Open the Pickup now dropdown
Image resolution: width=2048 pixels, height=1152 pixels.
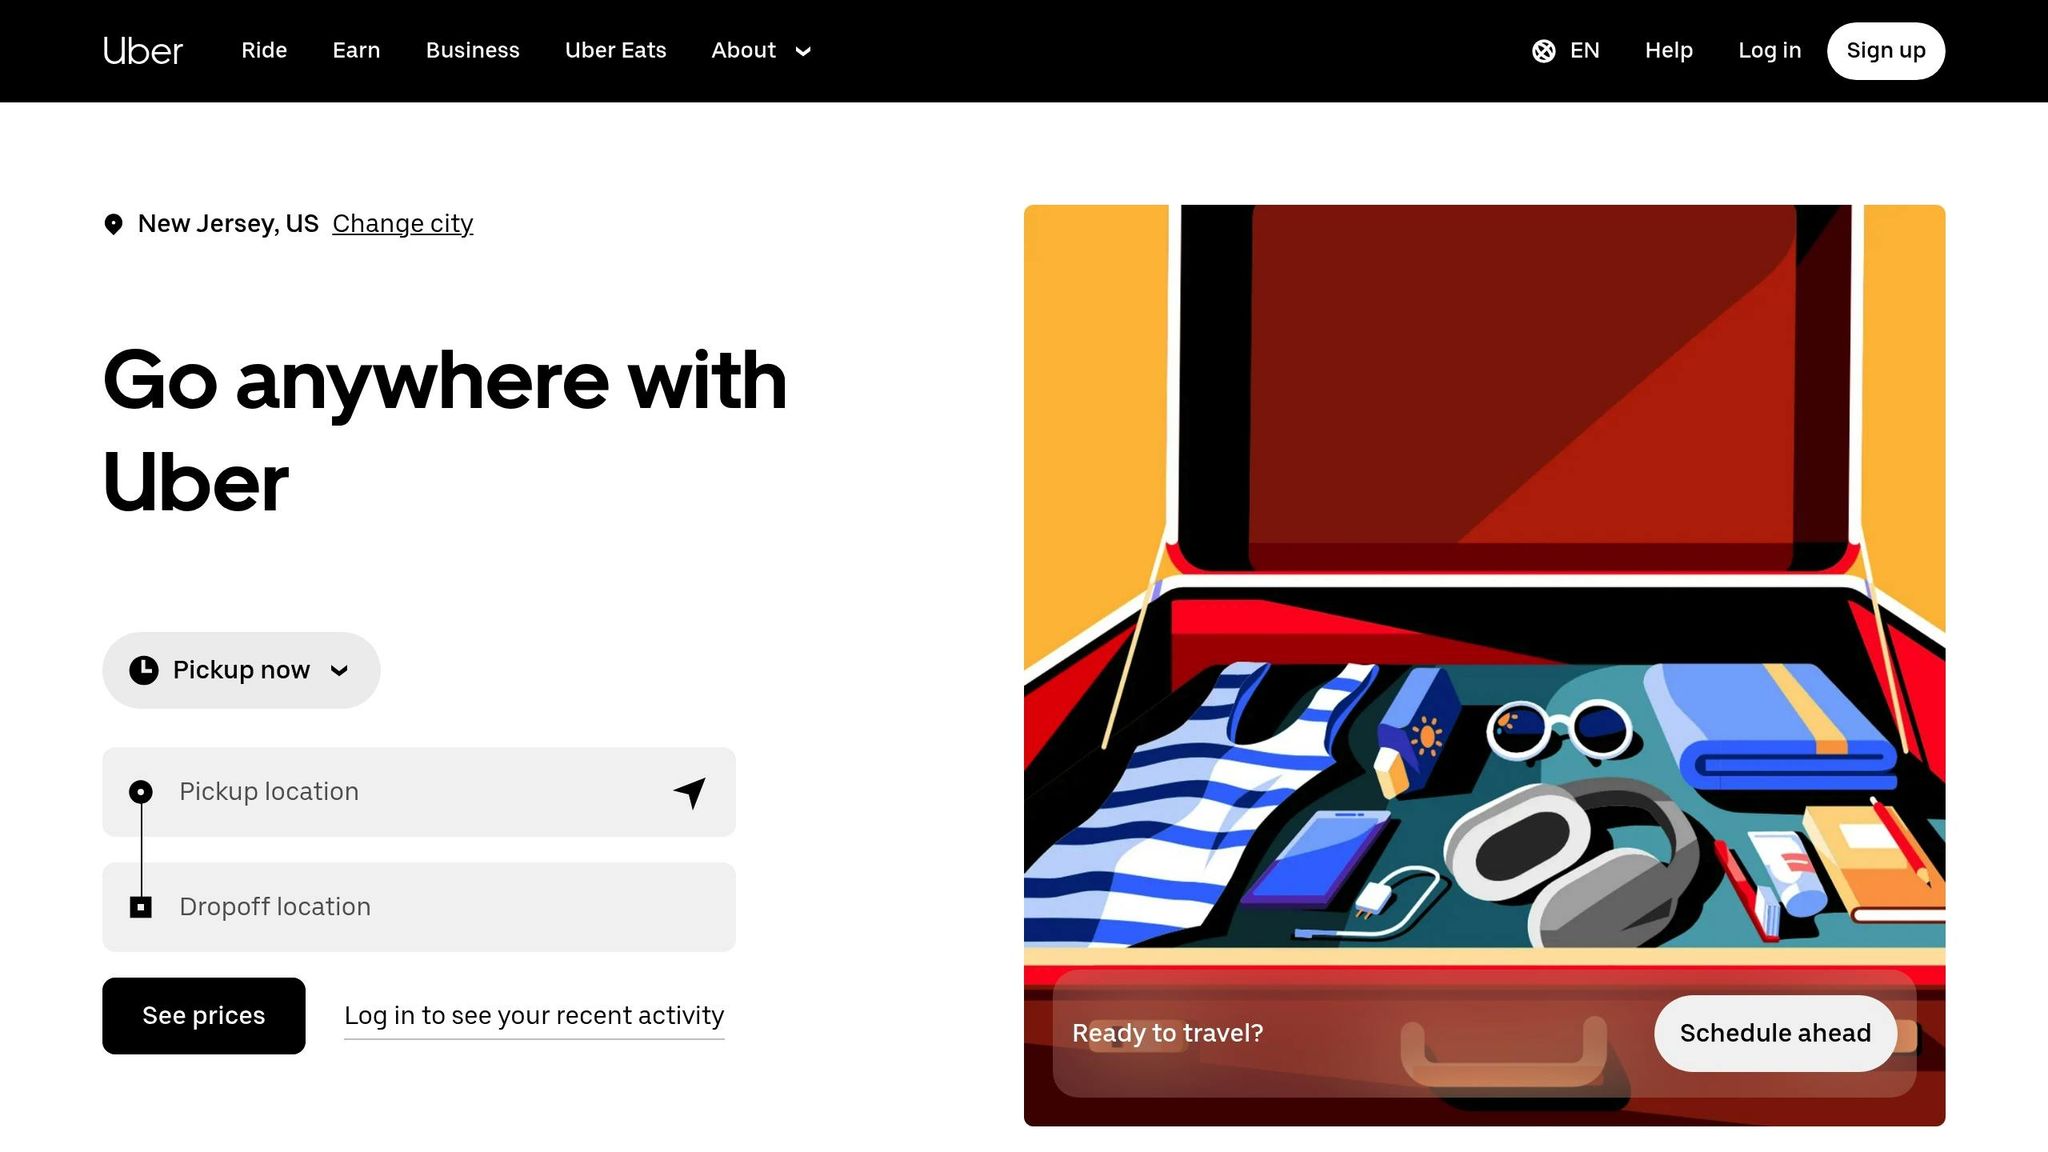click(x=241, y=670)
